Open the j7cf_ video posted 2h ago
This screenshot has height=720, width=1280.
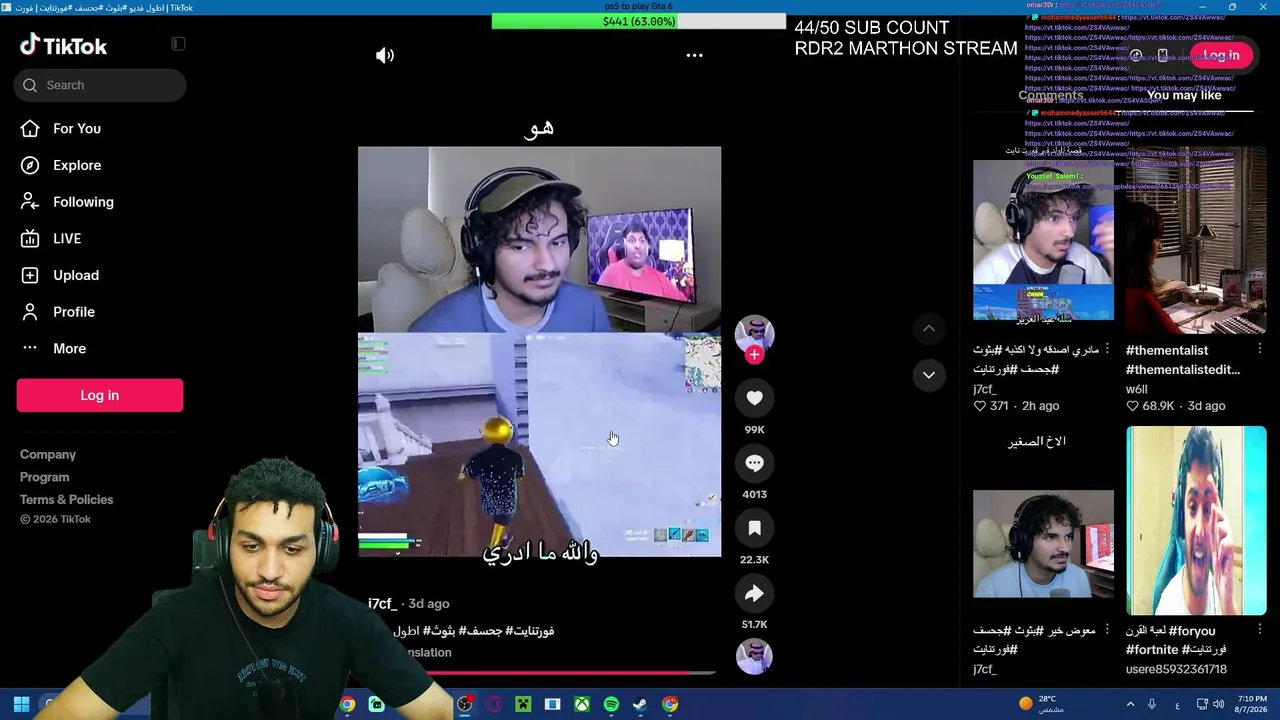pyautogui.click(x=1043, y=240)
